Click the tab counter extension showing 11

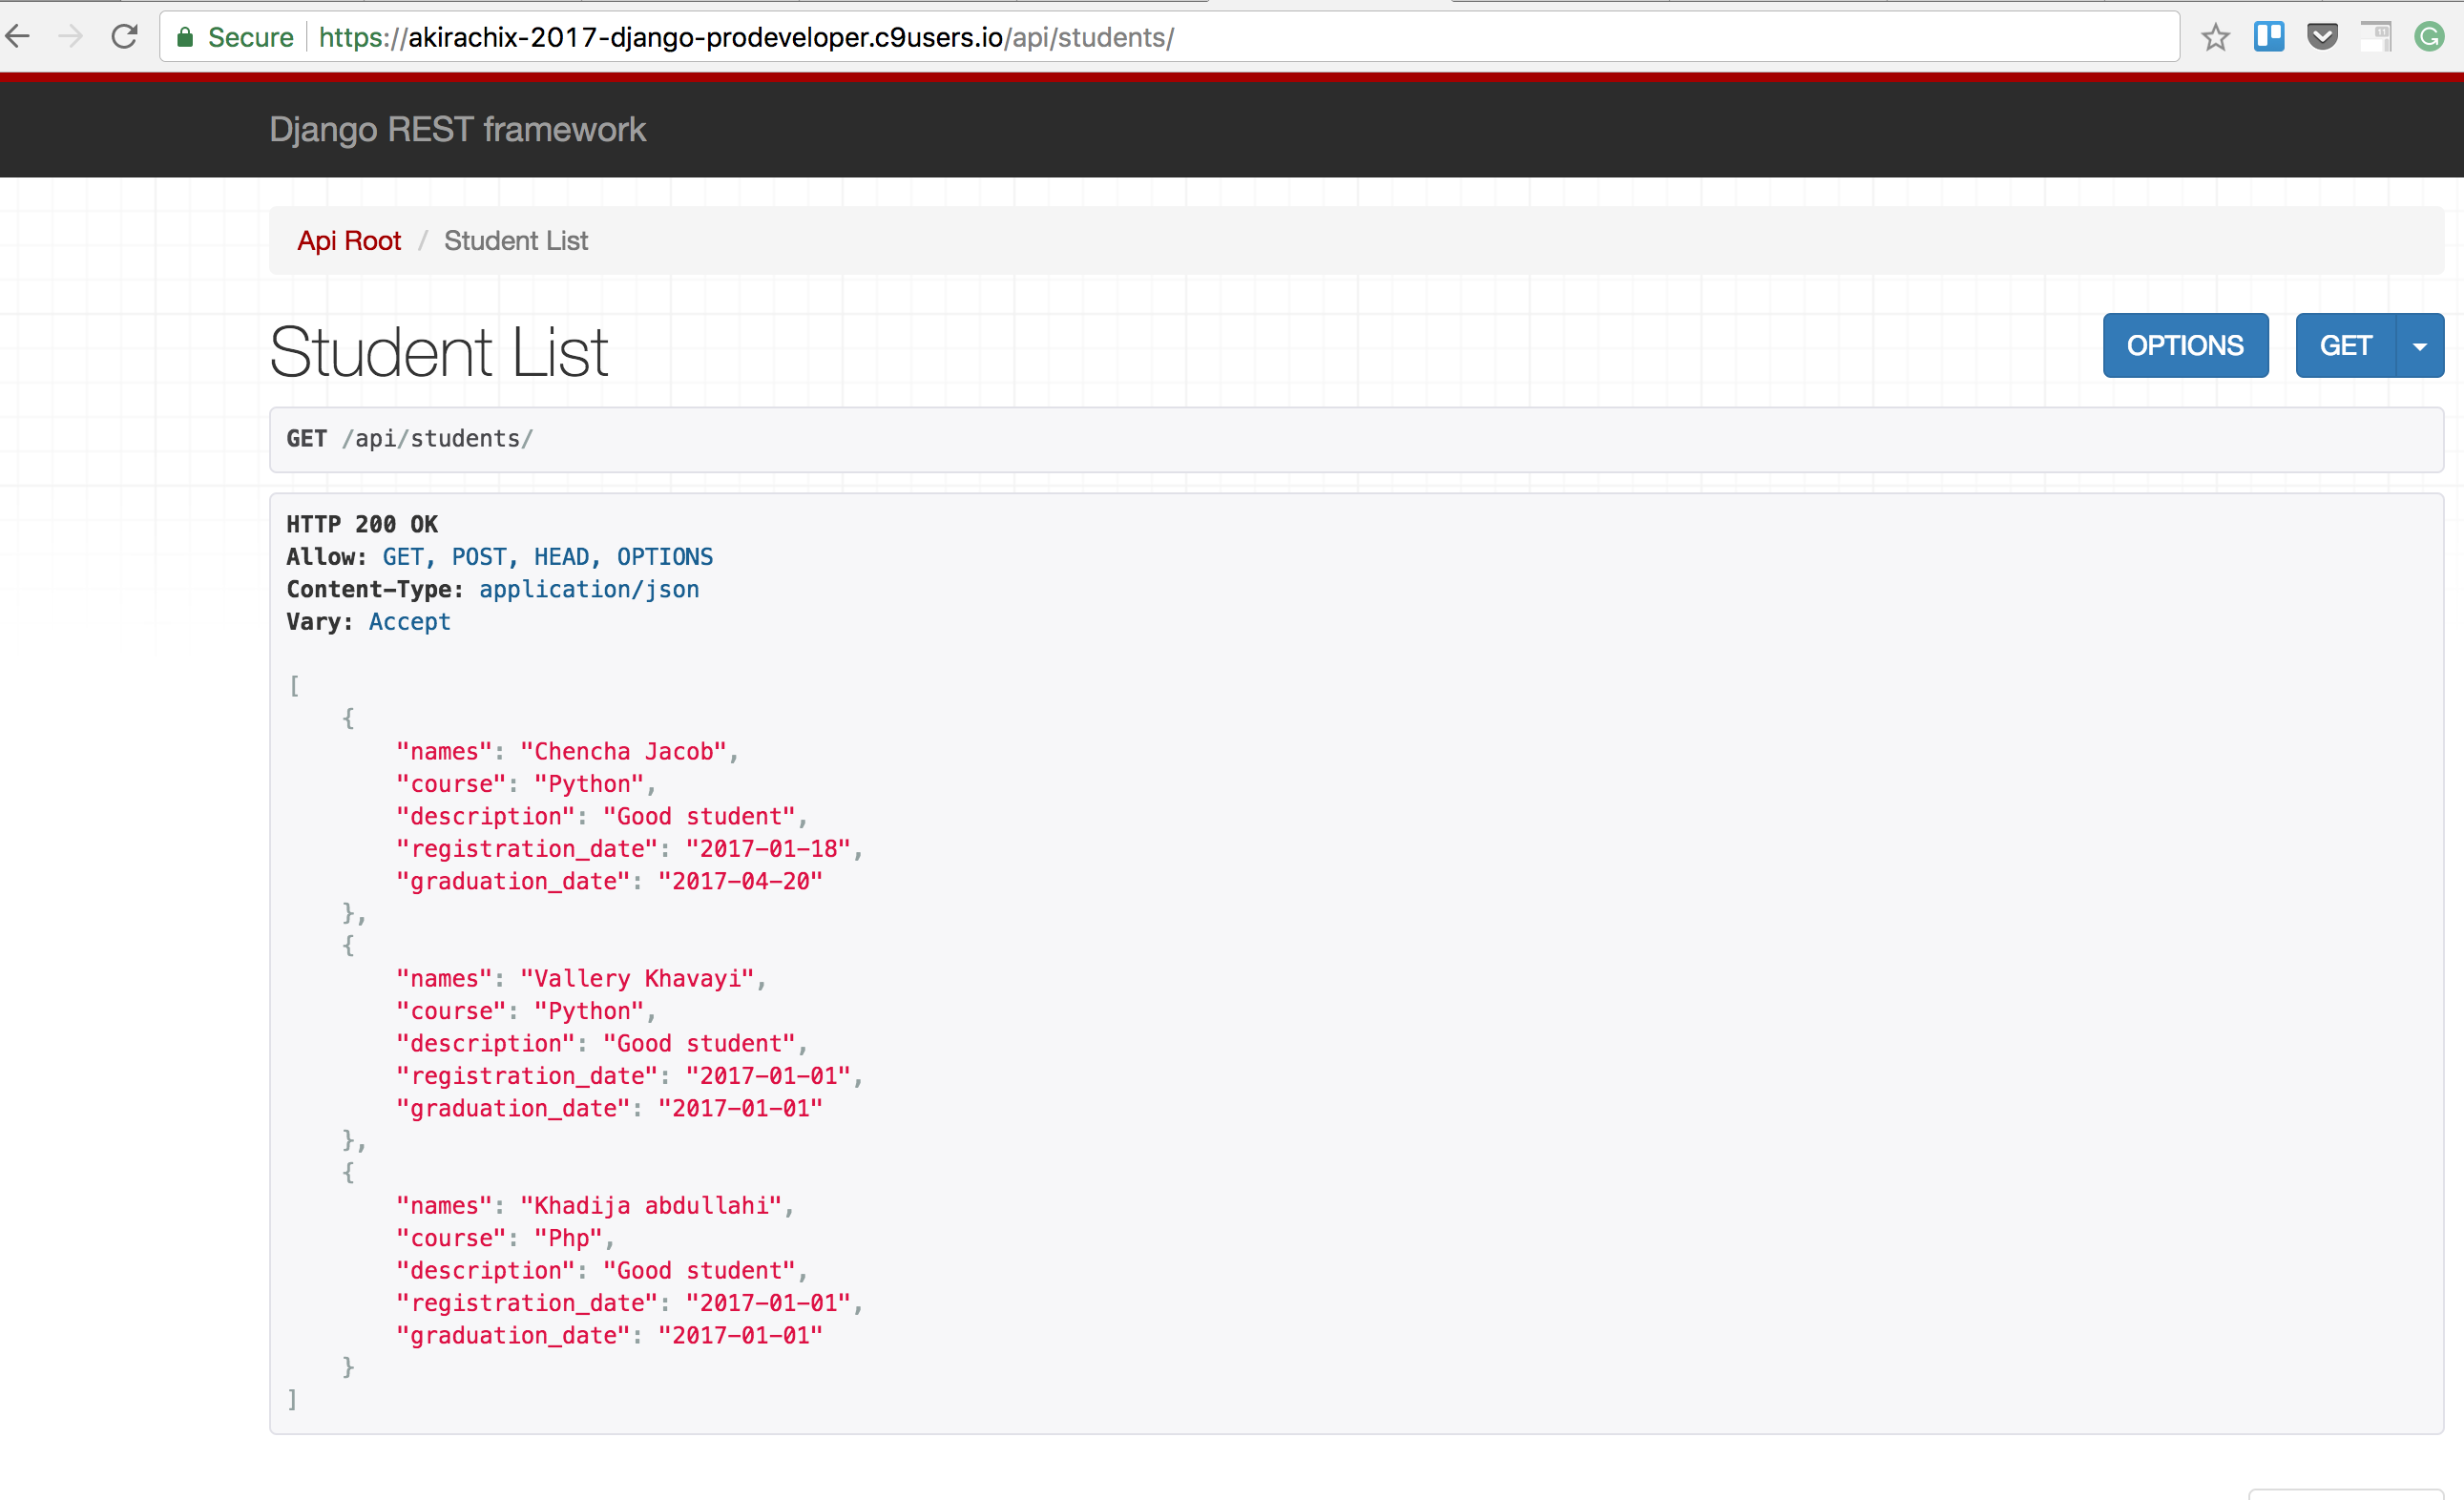pyautogui.click(x=2375, y=37)
